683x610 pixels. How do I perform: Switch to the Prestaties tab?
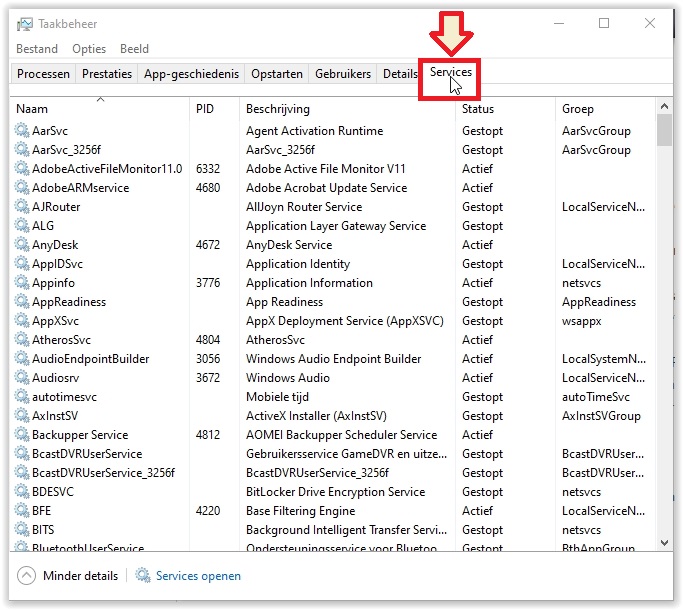tap(107, 74)
